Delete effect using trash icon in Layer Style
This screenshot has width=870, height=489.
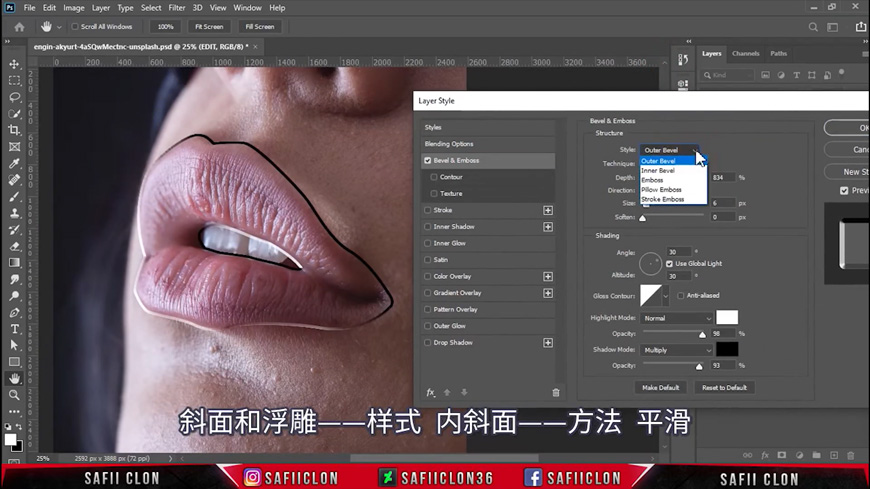(556, 393)
